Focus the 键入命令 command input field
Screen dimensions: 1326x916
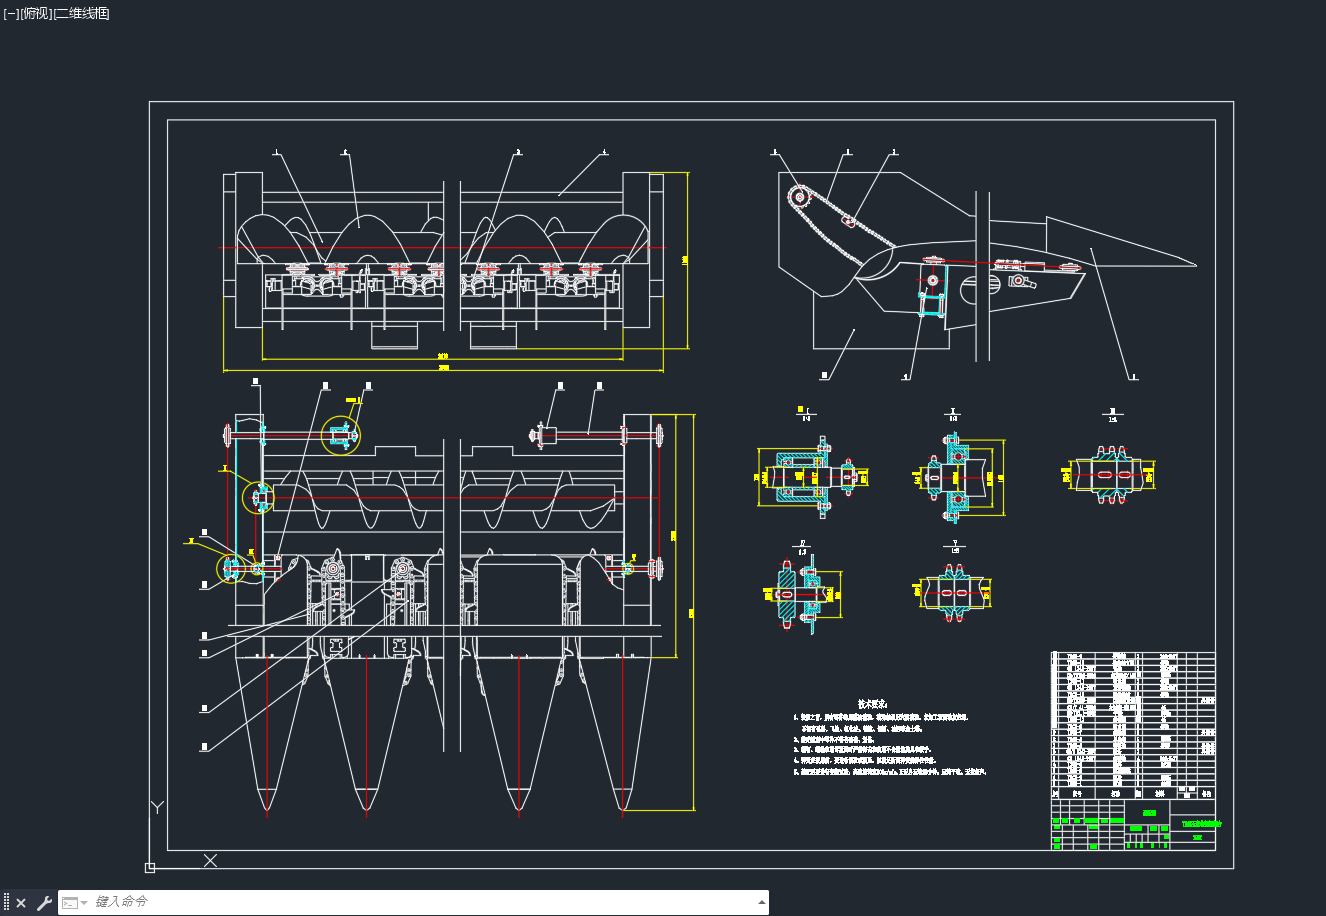(420, 902)
